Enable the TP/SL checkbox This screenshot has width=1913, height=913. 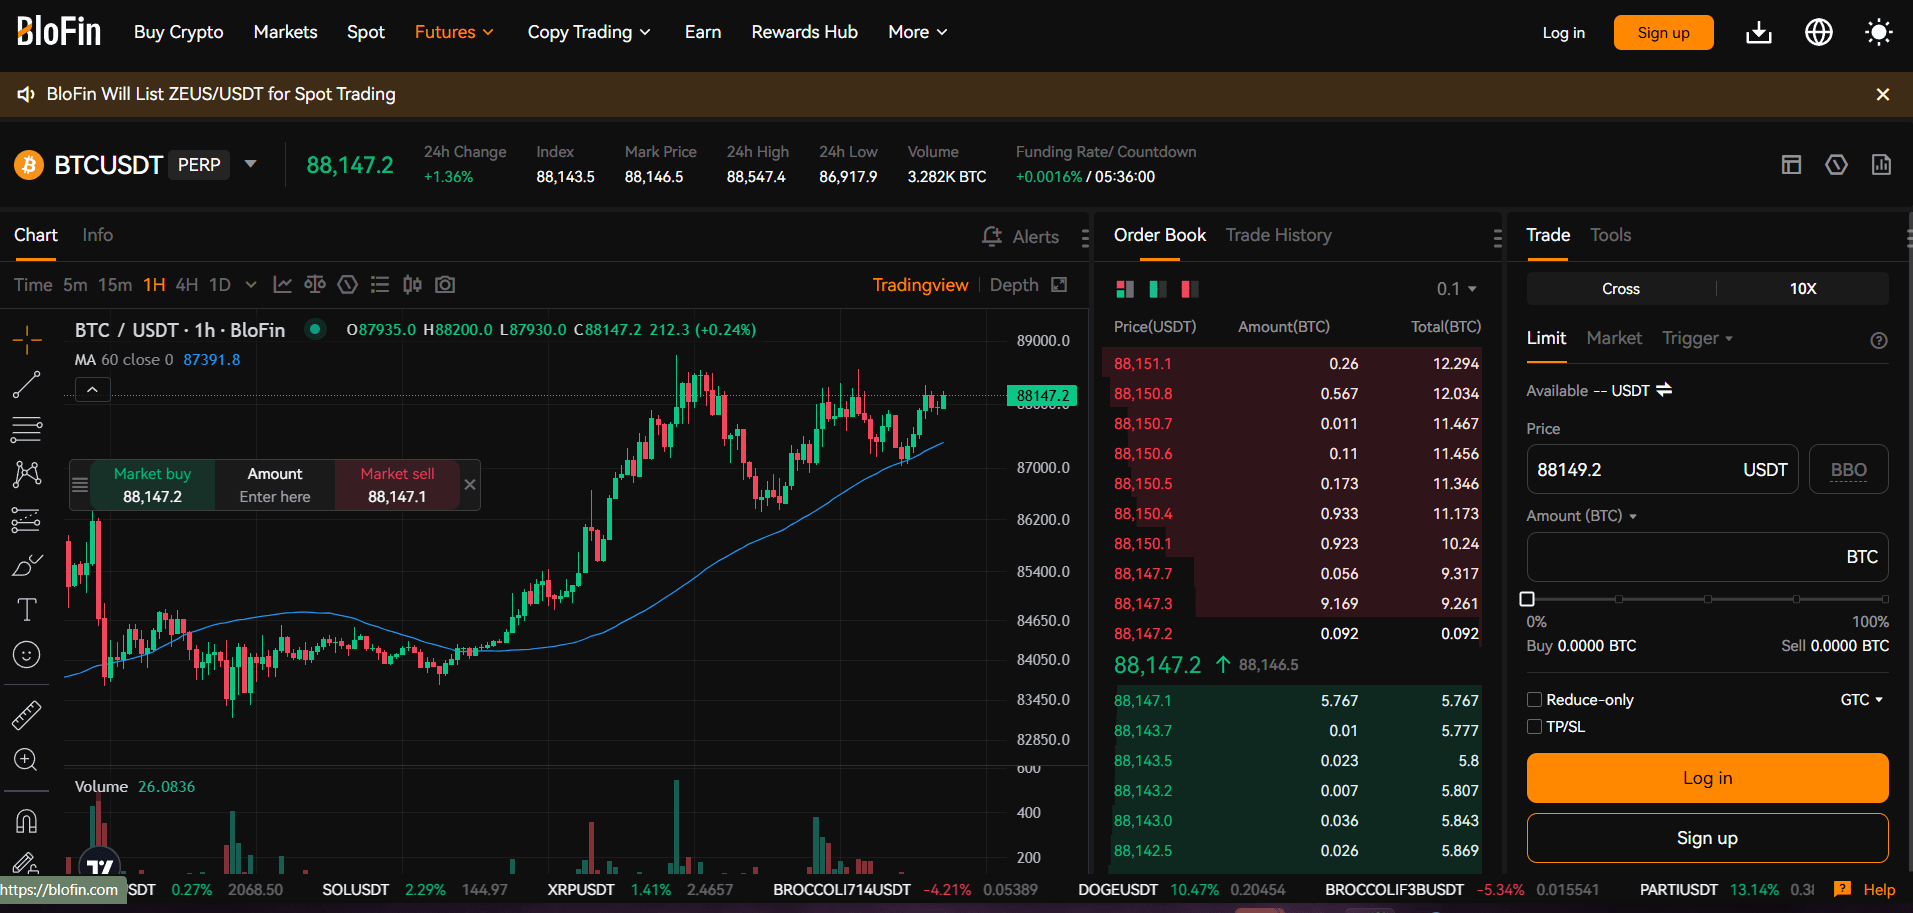[x=1535, y=727]
